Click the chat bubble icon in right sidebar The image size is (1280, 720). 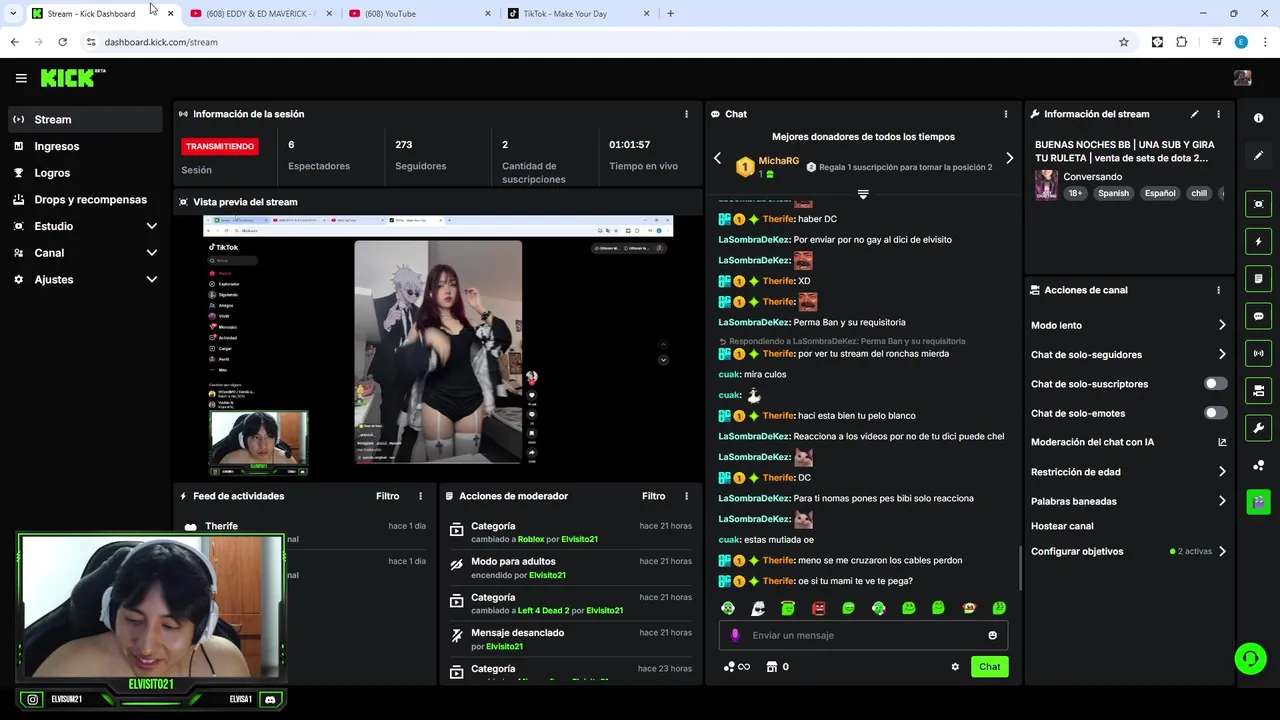point(1258,316)
